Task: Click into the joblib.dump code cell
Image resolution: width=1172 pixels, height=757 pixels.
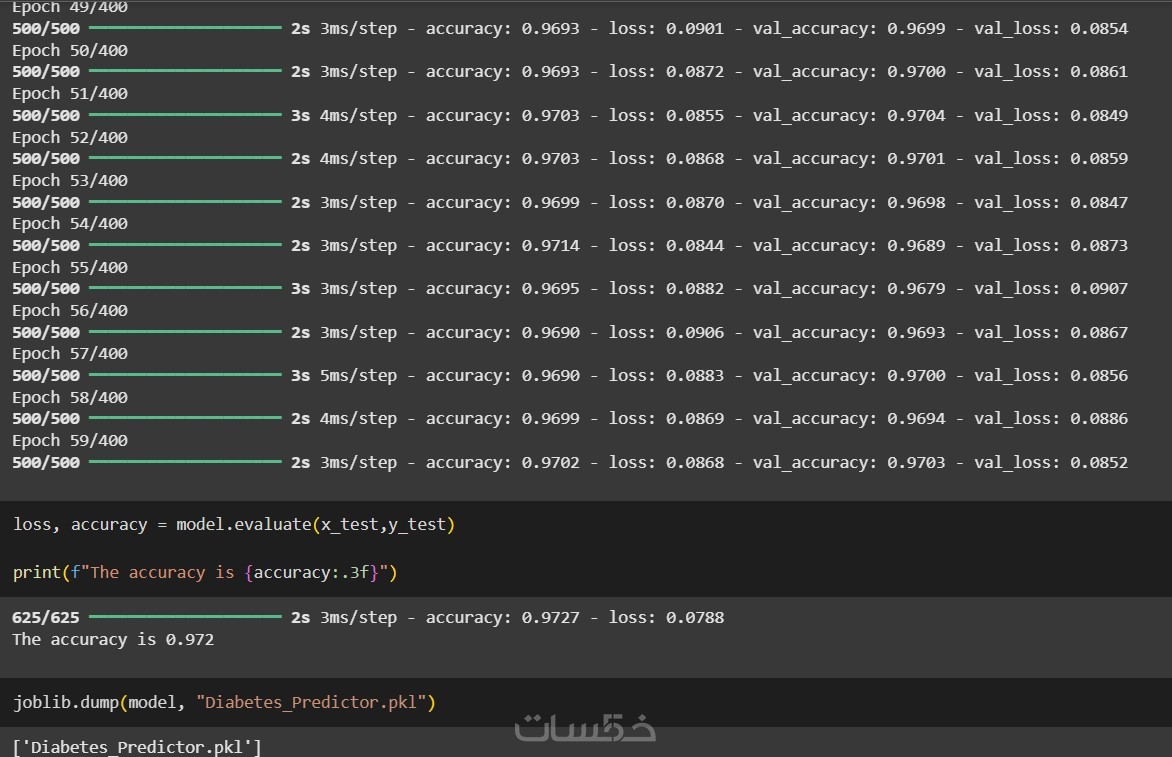Action: (224, 702)
